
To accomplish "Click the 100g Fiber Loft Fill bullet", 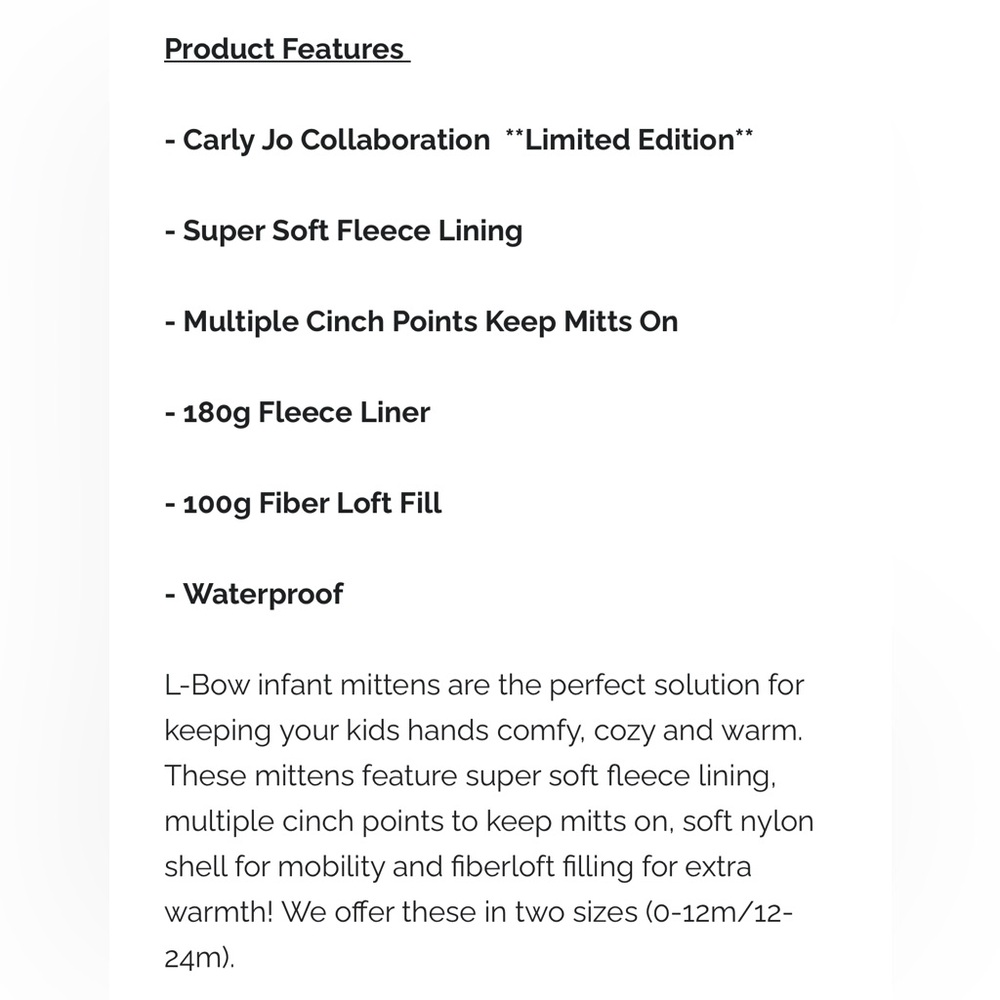I will 303,504.
